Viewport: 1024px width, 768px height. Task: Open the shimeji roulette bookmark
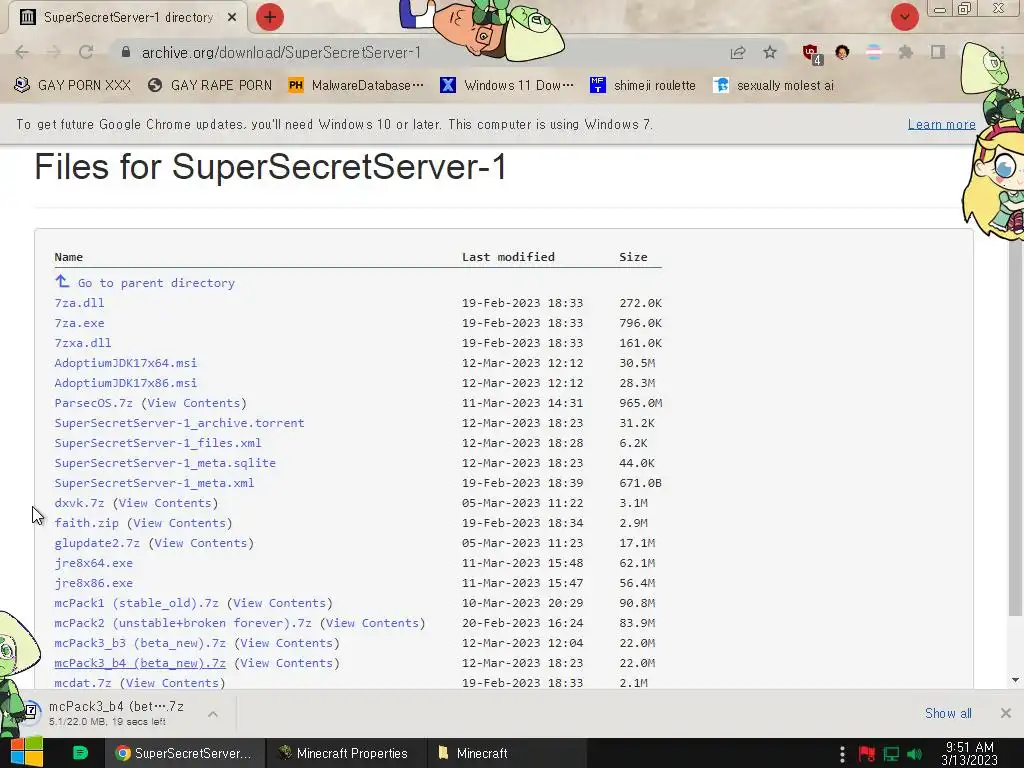coord(643,85)
